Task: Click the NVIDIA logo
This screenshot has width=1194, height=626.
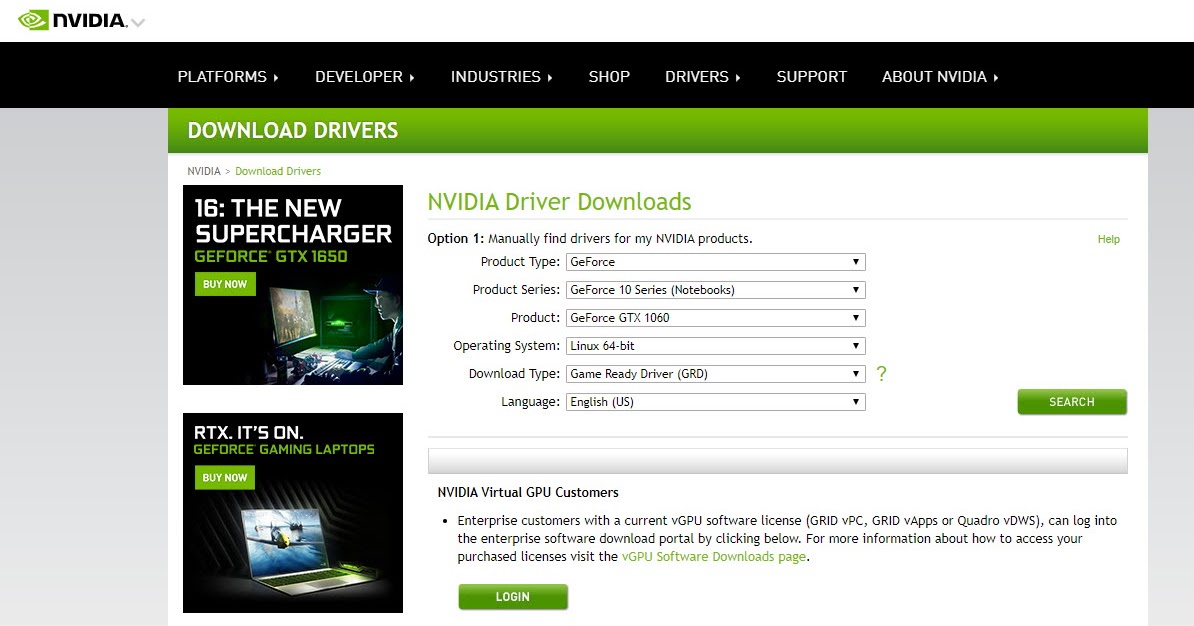Action: [72, 21]
